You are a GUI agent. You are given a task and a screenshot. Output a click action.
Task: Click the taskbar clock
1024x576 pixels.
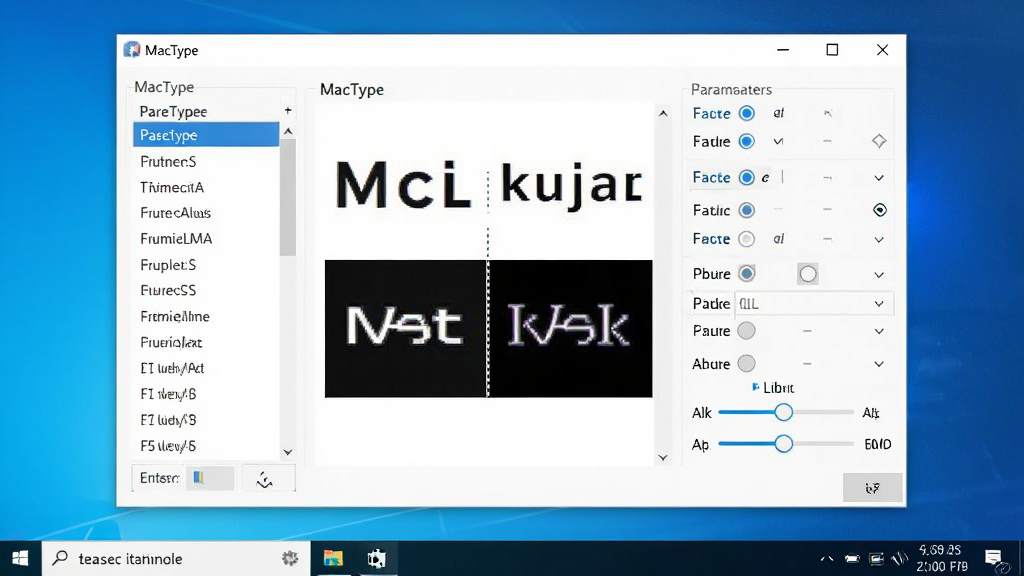click(941, 558)
